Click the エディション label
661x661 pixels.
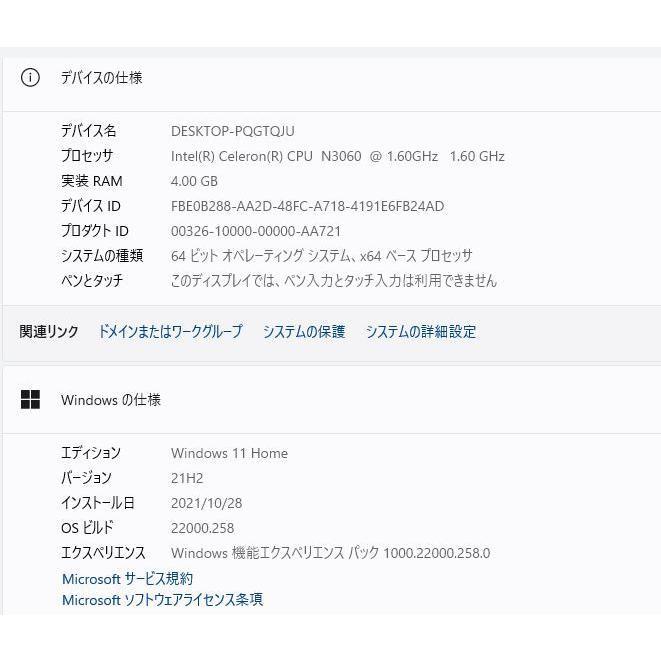click(x=91, y=453)
